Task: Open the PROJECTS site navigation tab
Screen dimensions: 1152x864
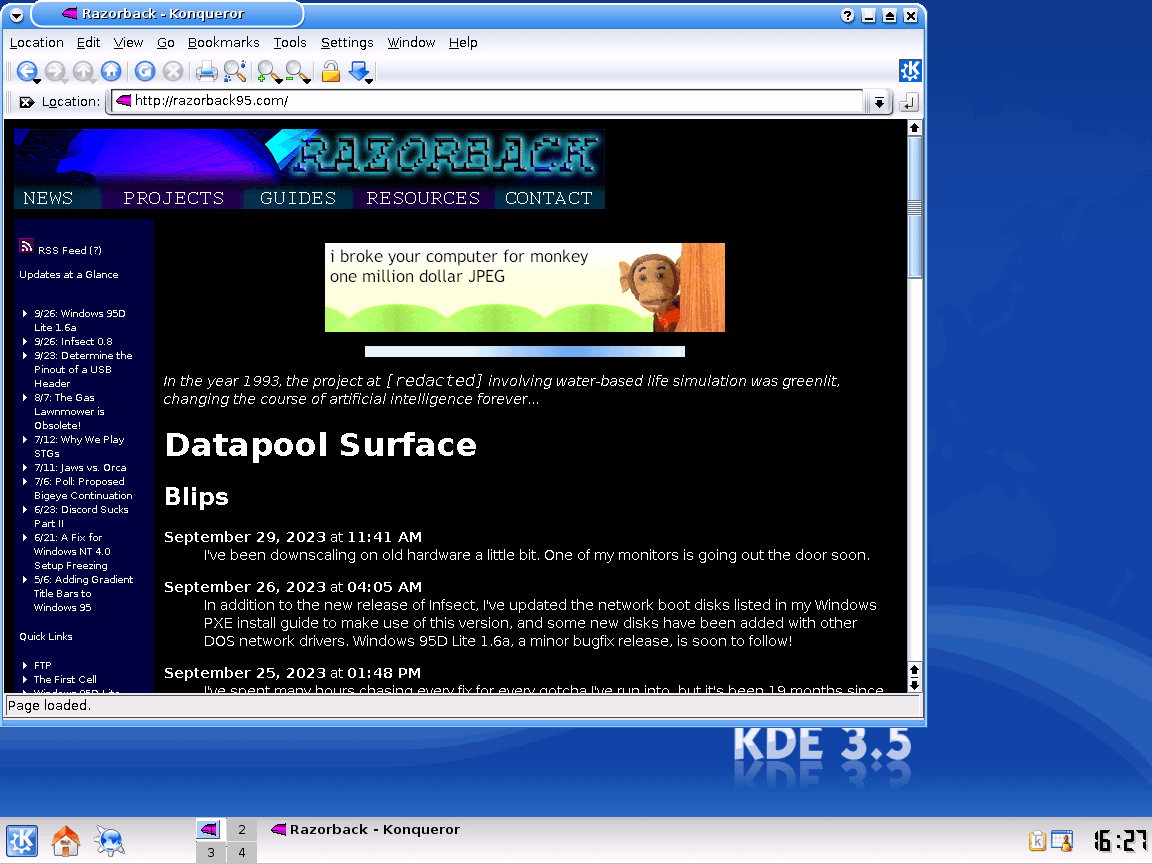Action: [x=174, y=198]
